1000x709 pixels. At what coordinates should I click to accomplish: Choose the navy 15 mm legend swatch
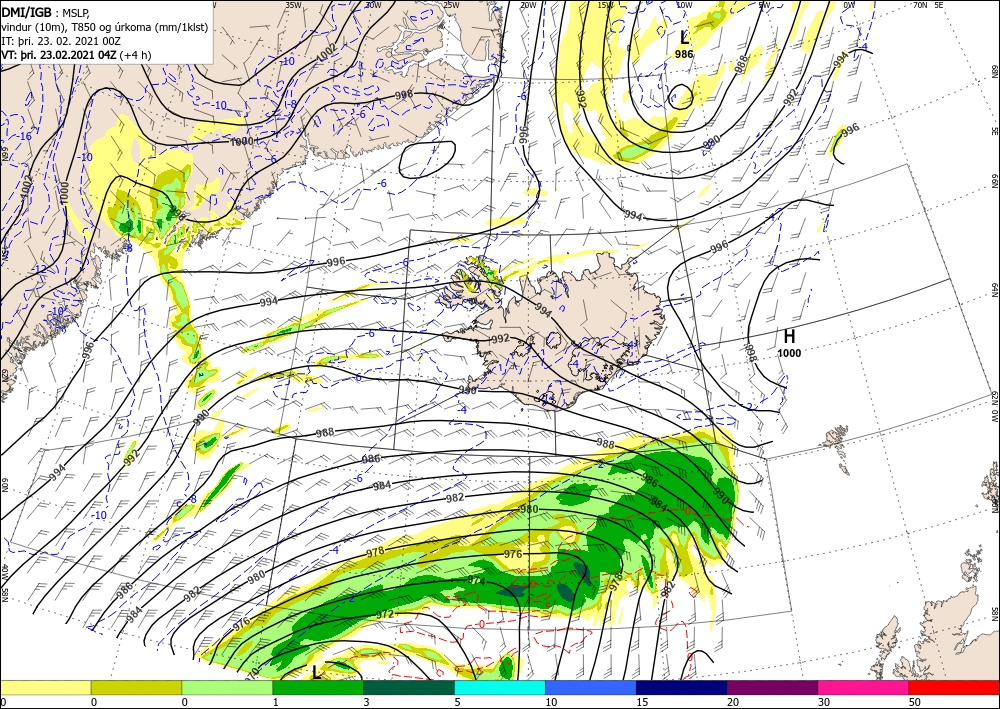[682, 687]
